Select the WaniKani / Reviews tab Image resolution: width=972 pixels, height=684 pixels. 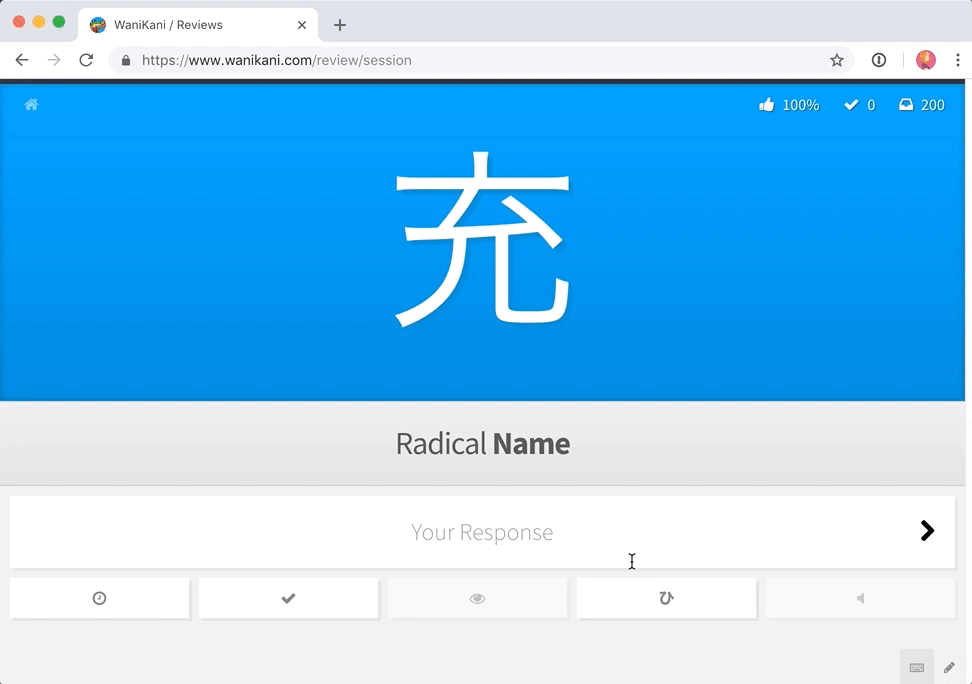[x=198, y=25]
